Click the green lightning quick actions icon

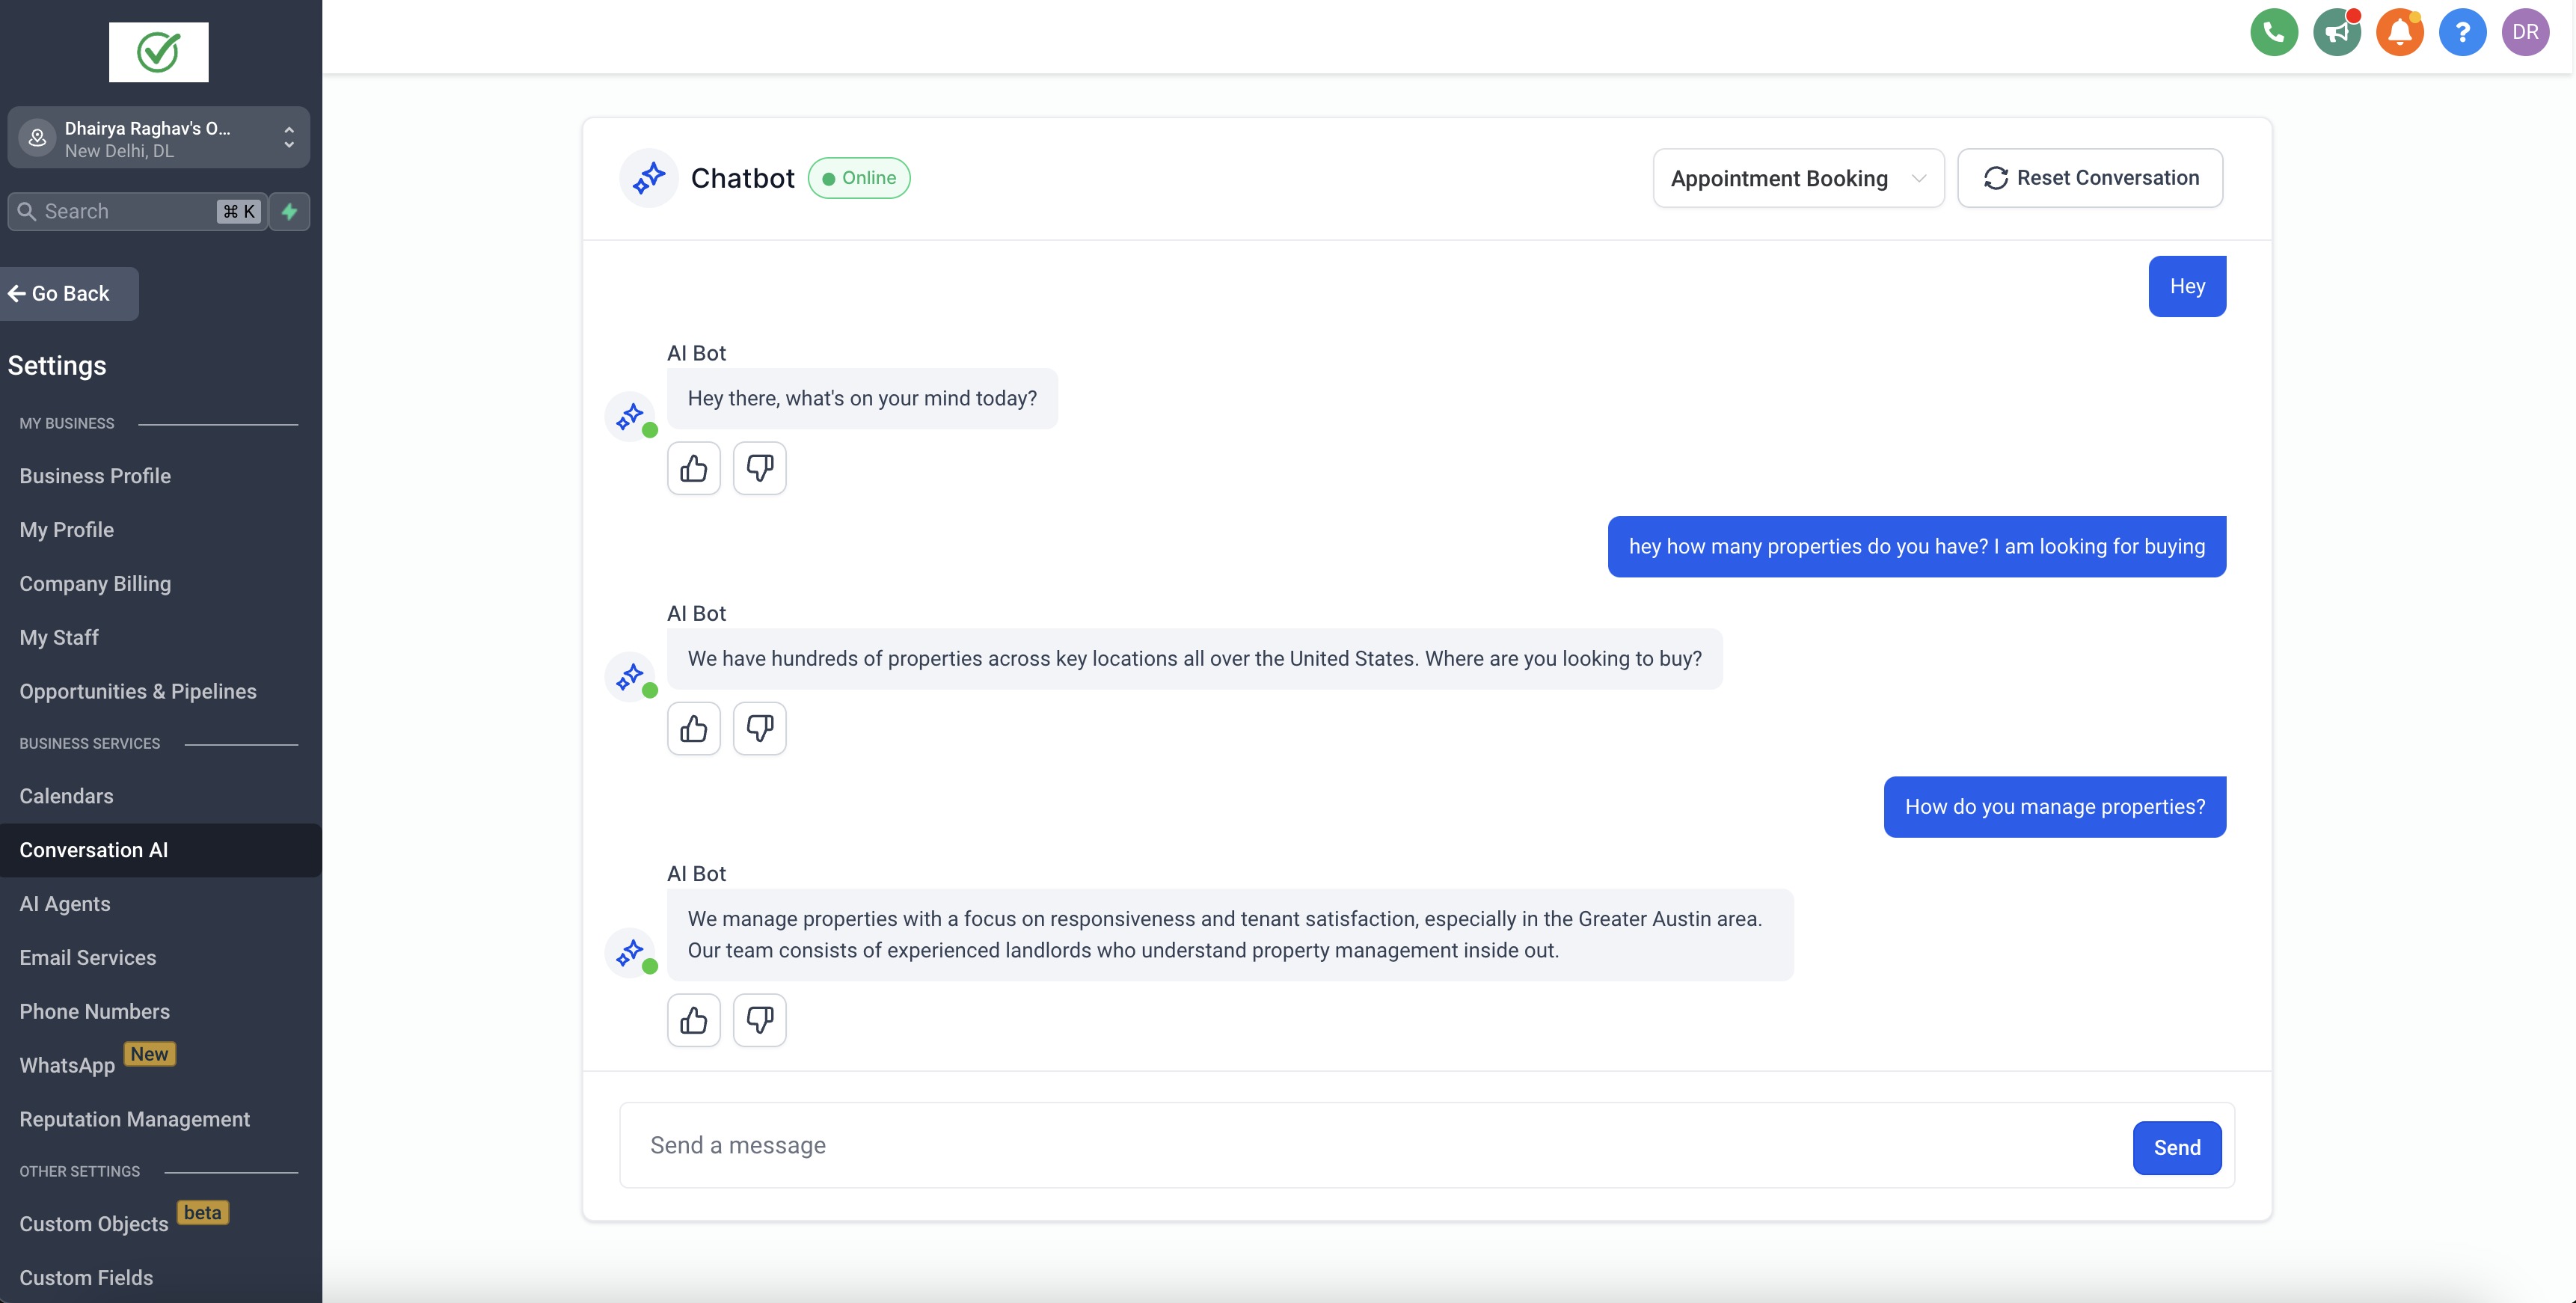(289, 211)
